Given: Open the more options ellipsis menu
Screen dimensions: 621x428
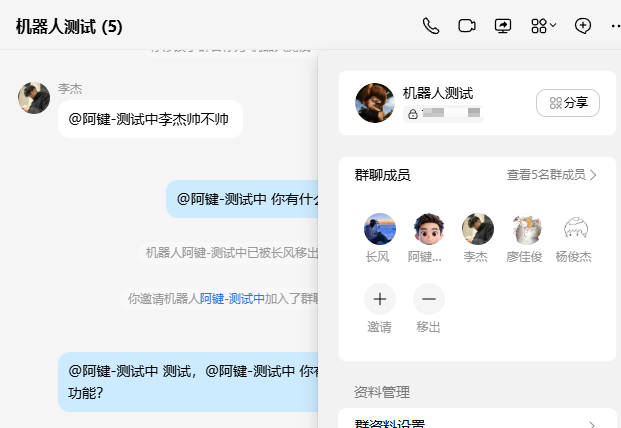Looking at the screenshot, I should [x=615, y=26].
